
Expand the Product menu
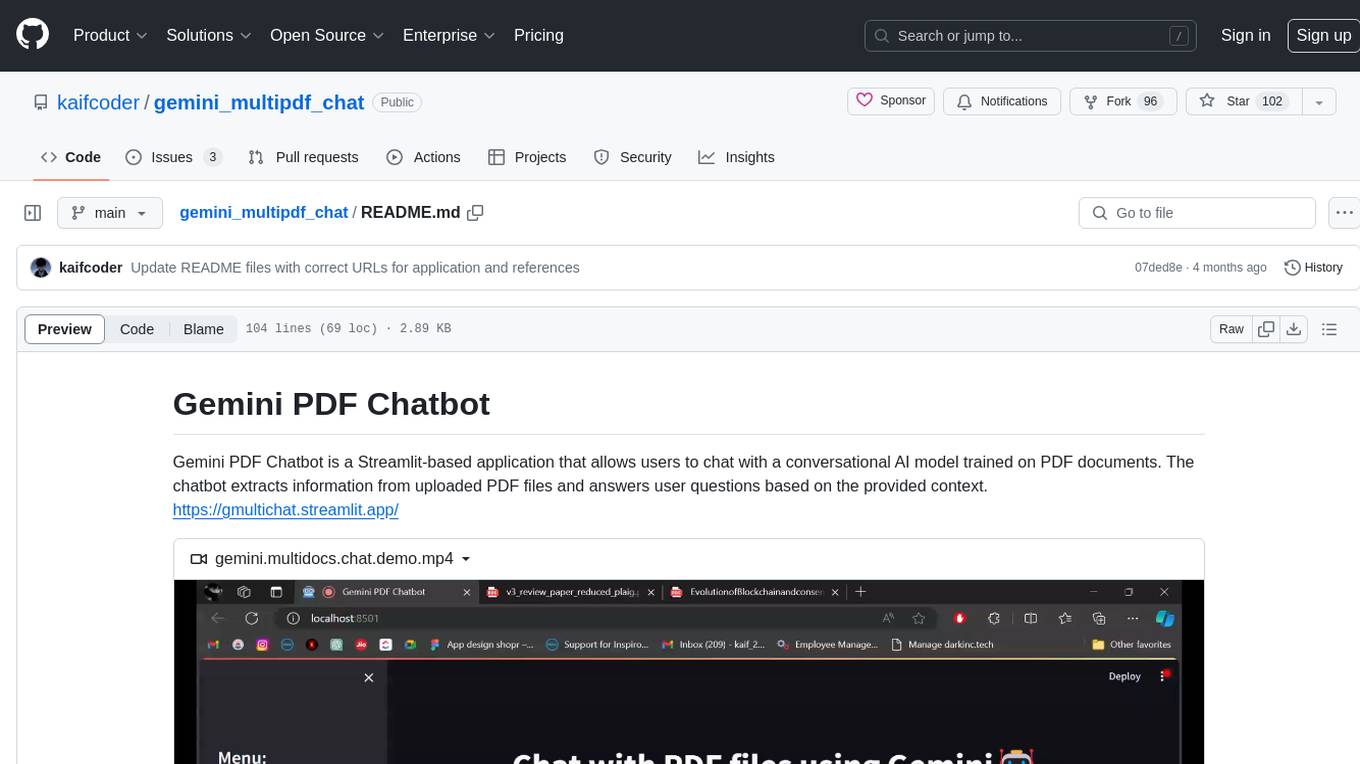point(110,35)
